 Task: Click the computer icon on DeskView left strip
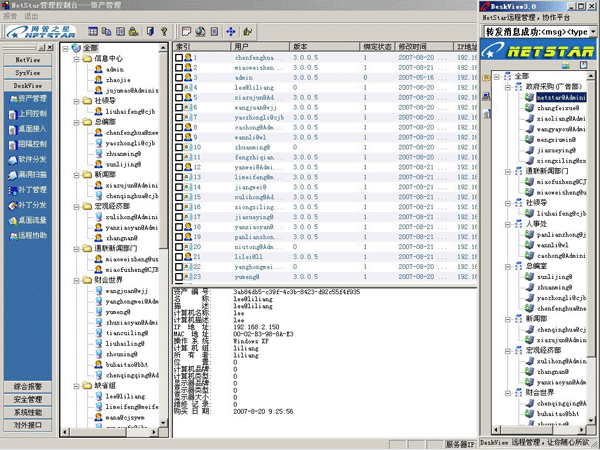[x=486, y=96]
